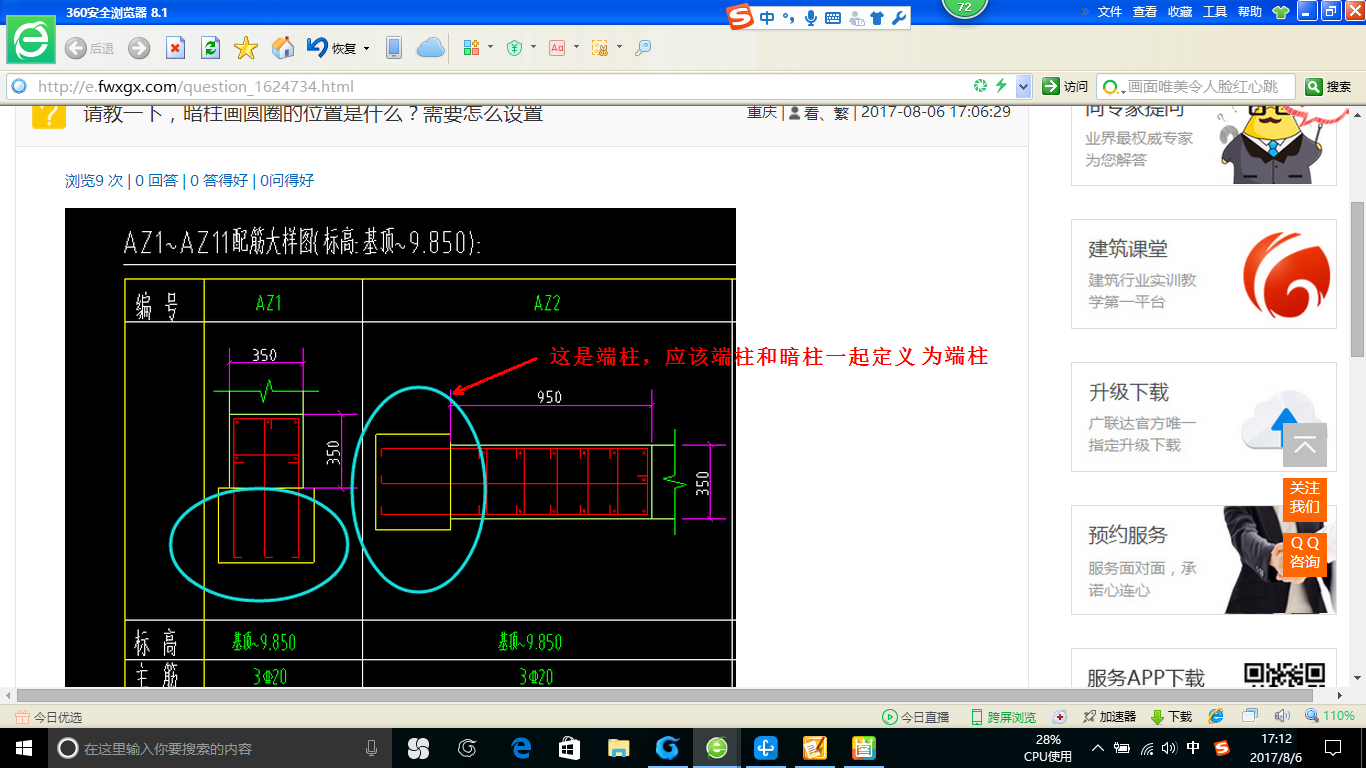
Task: Expand the dropdown beside the green shield
Action: [x=533, y=48]
